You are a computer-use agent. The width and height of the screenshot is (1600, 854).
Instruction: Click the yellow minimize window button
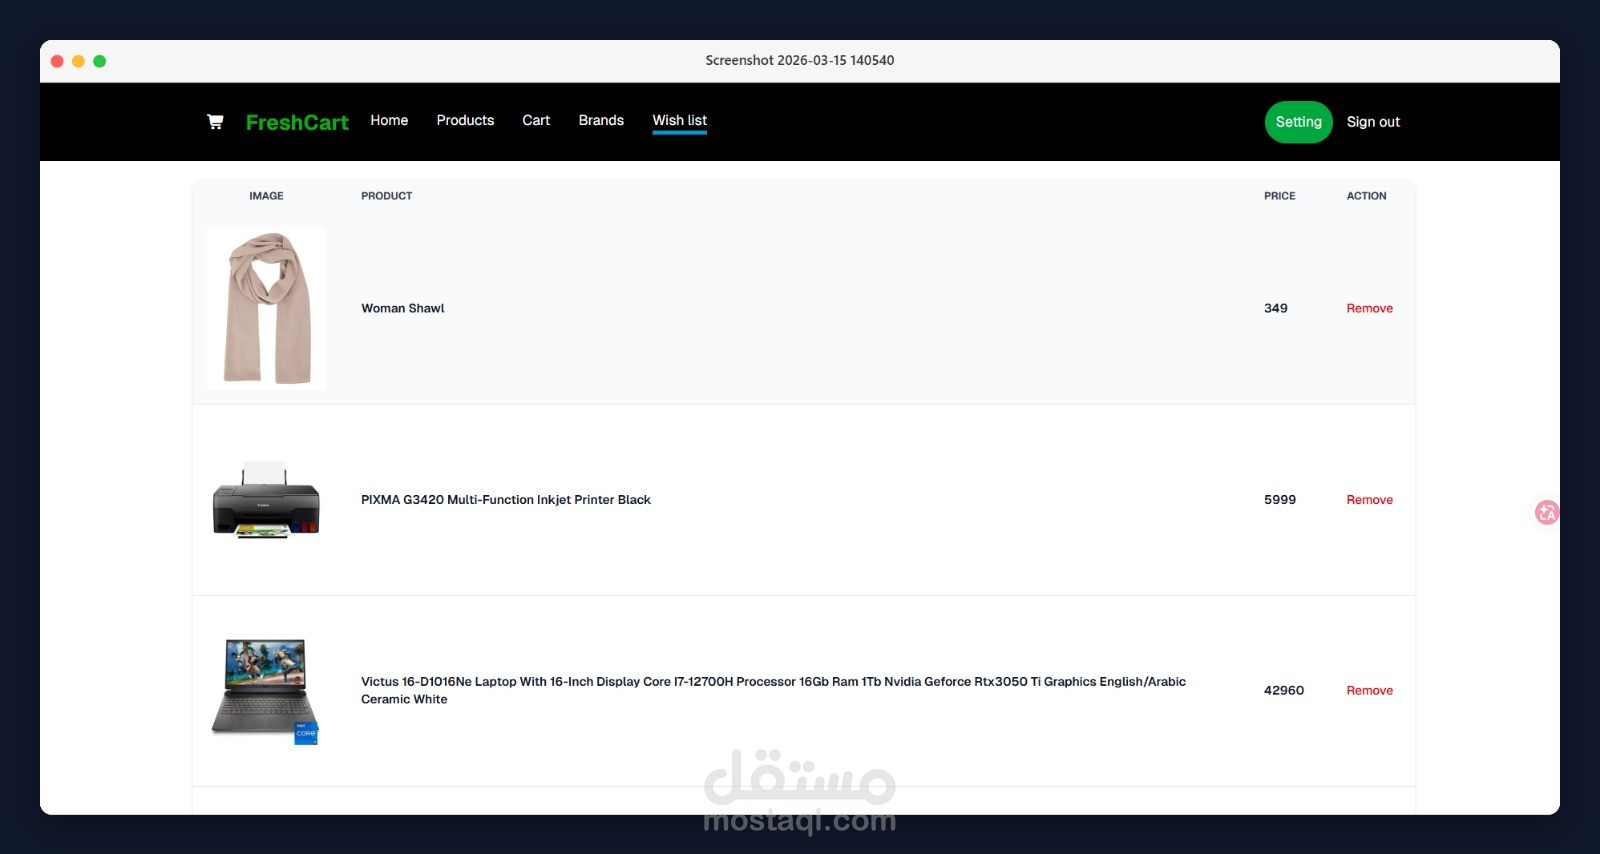click(78, 61)
